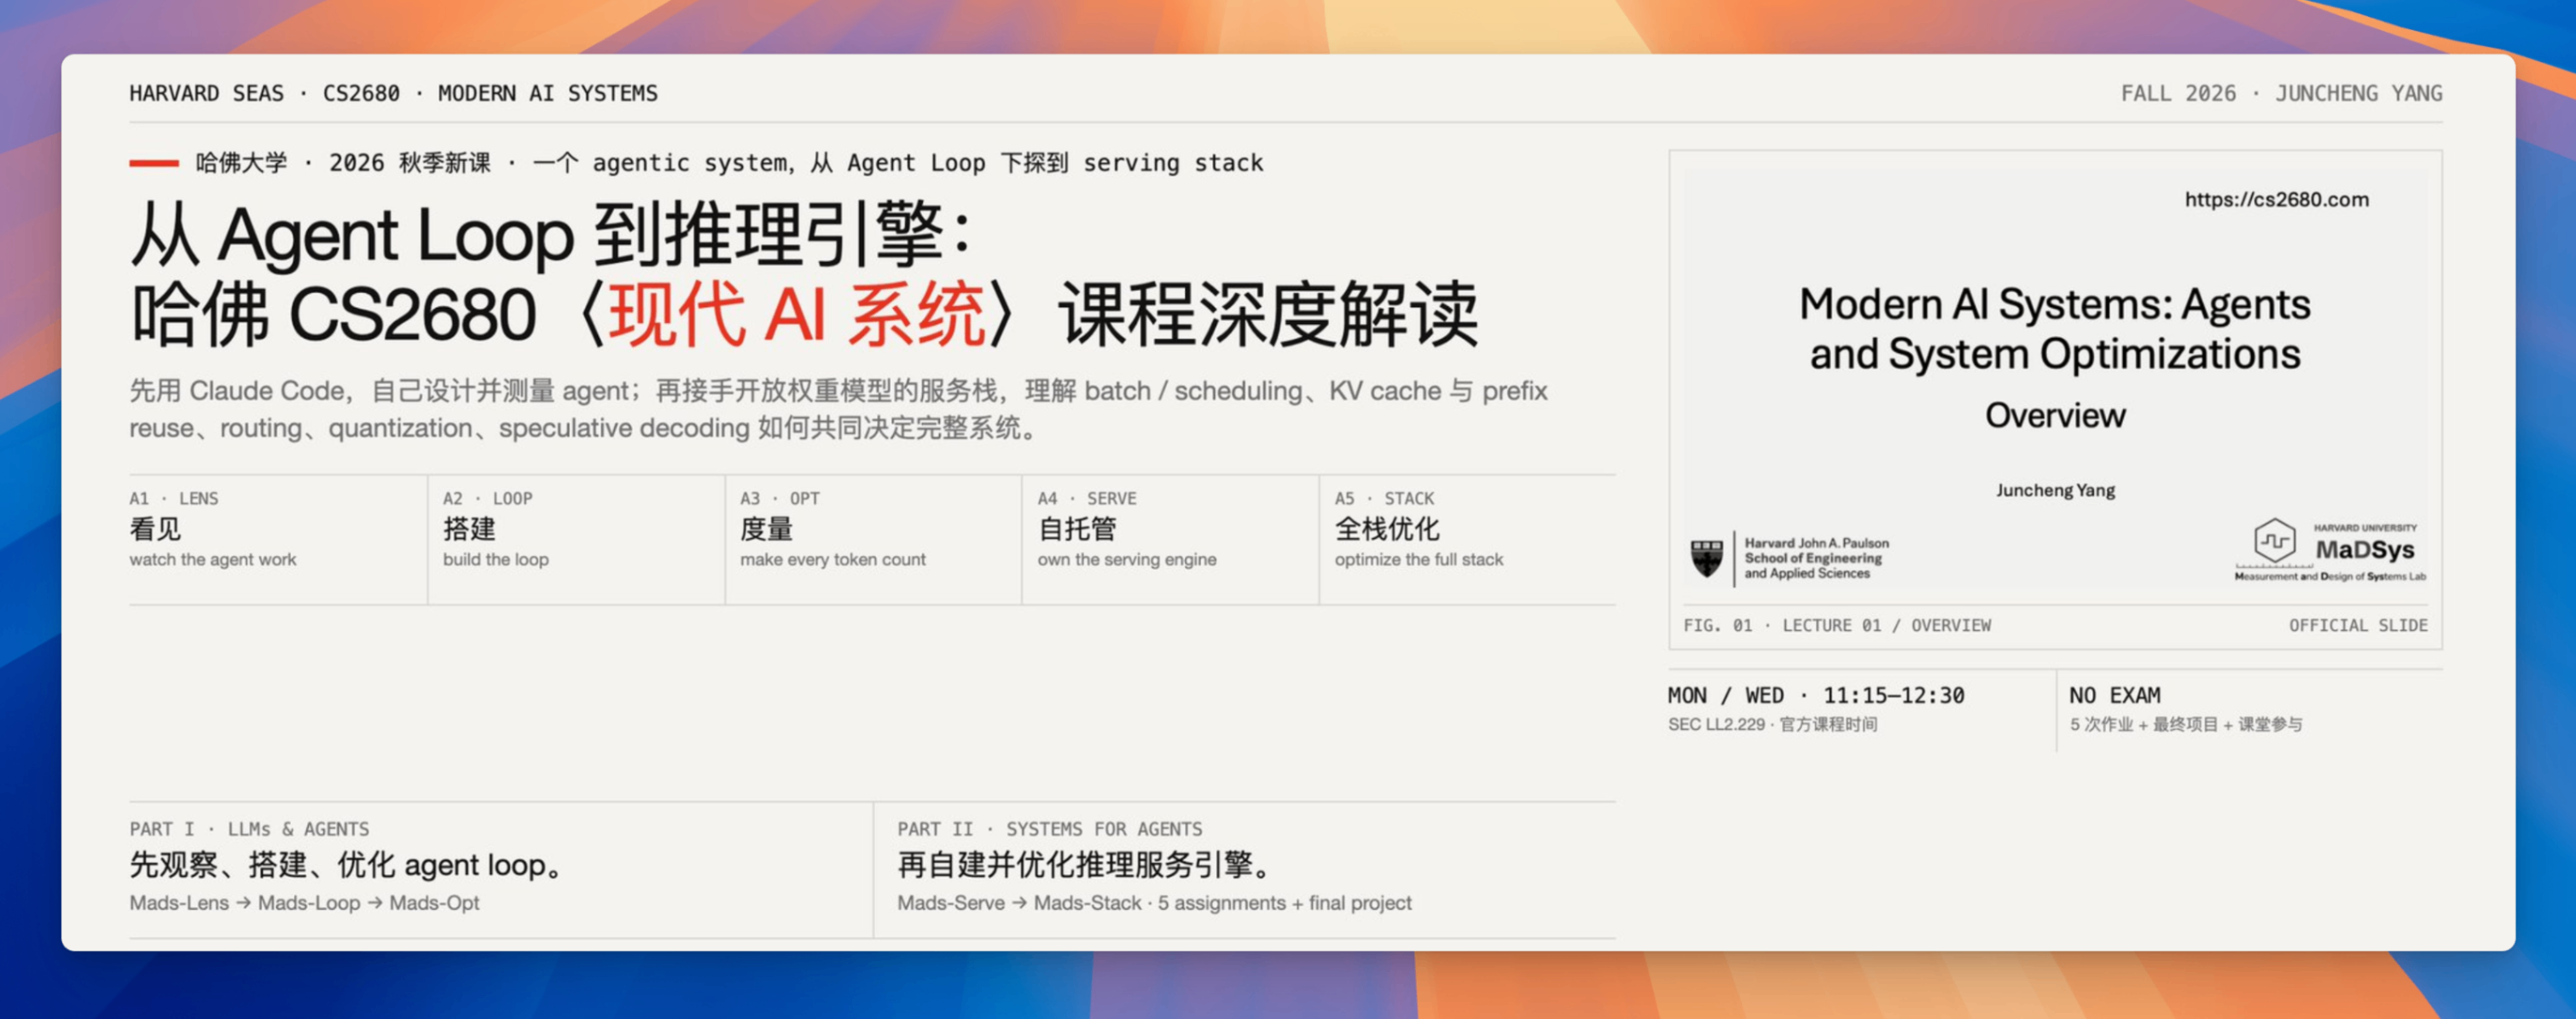Screen dimensions: 2576x1019
Task: Click 'make every token count' caption
Action: click(833, 560)
